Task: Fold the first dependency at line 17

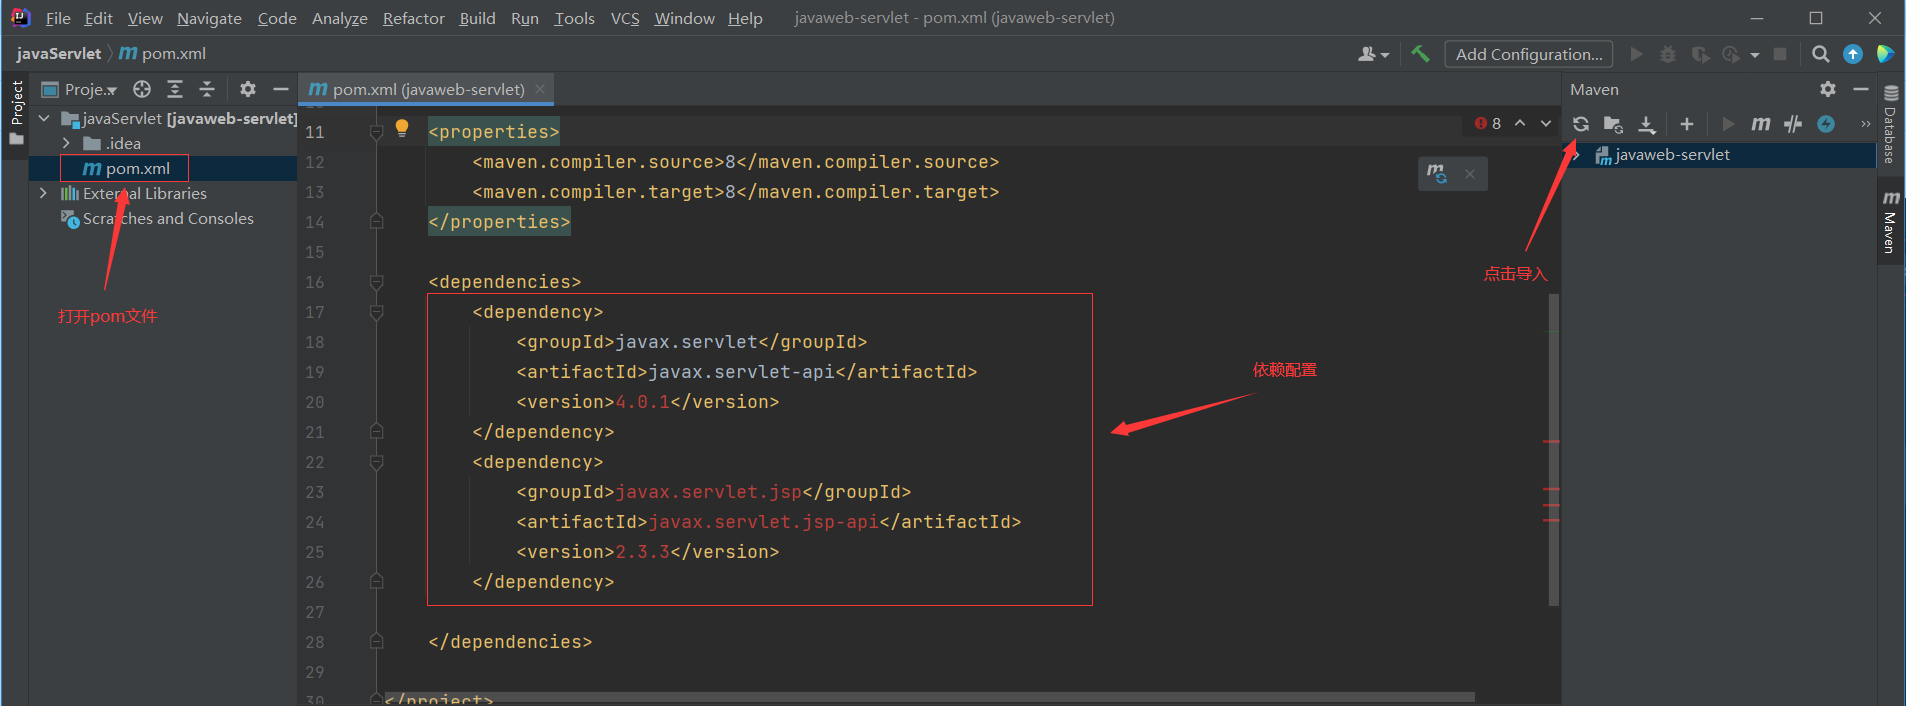Action: pyautogui.click(x=377, y=312)
